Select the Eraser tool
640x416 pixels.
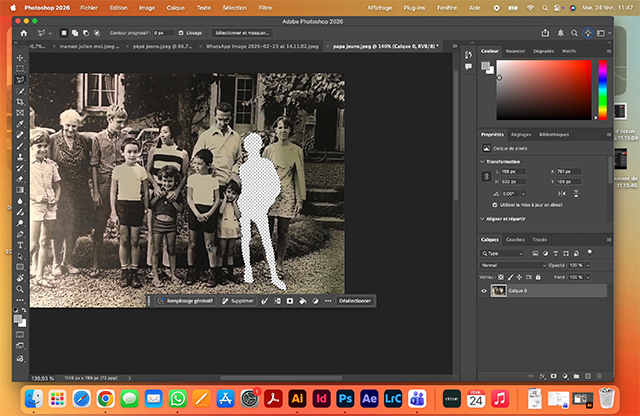click(x=20, y=179)
